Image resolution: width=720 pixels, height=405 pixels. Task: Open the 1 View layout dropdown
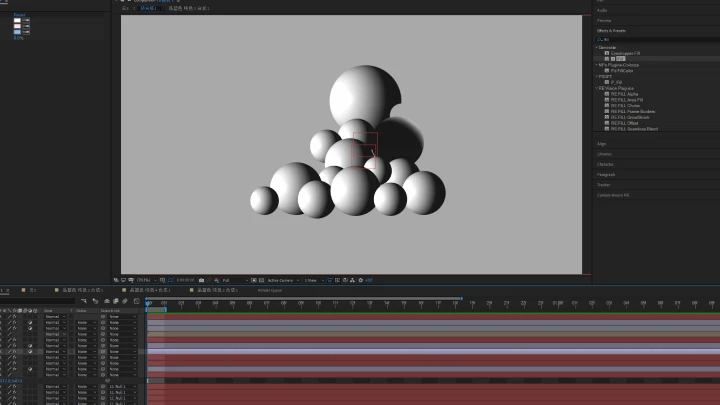pyautogui.click(x=314, y=280)
